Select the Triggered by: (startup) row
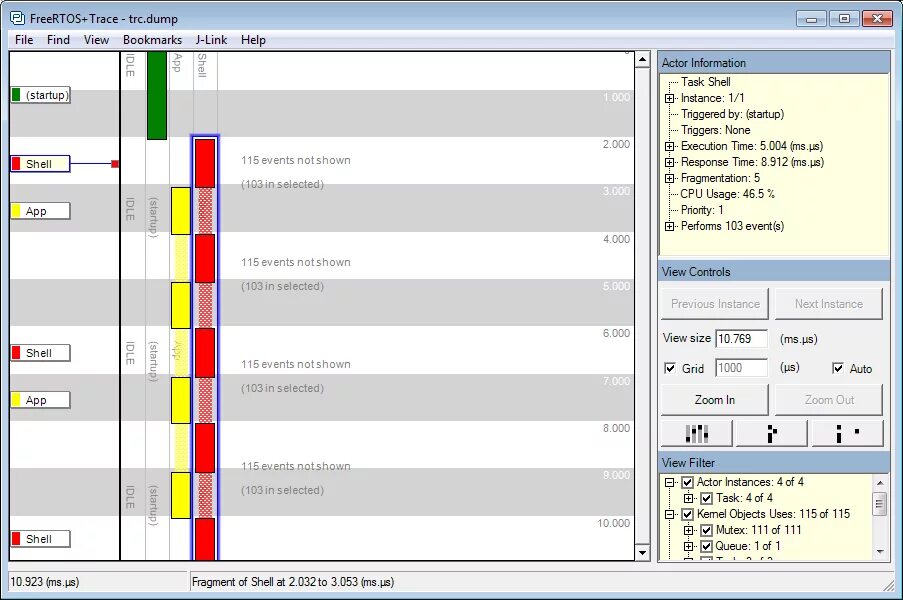 pyautogui.click(x=732, y=114)
